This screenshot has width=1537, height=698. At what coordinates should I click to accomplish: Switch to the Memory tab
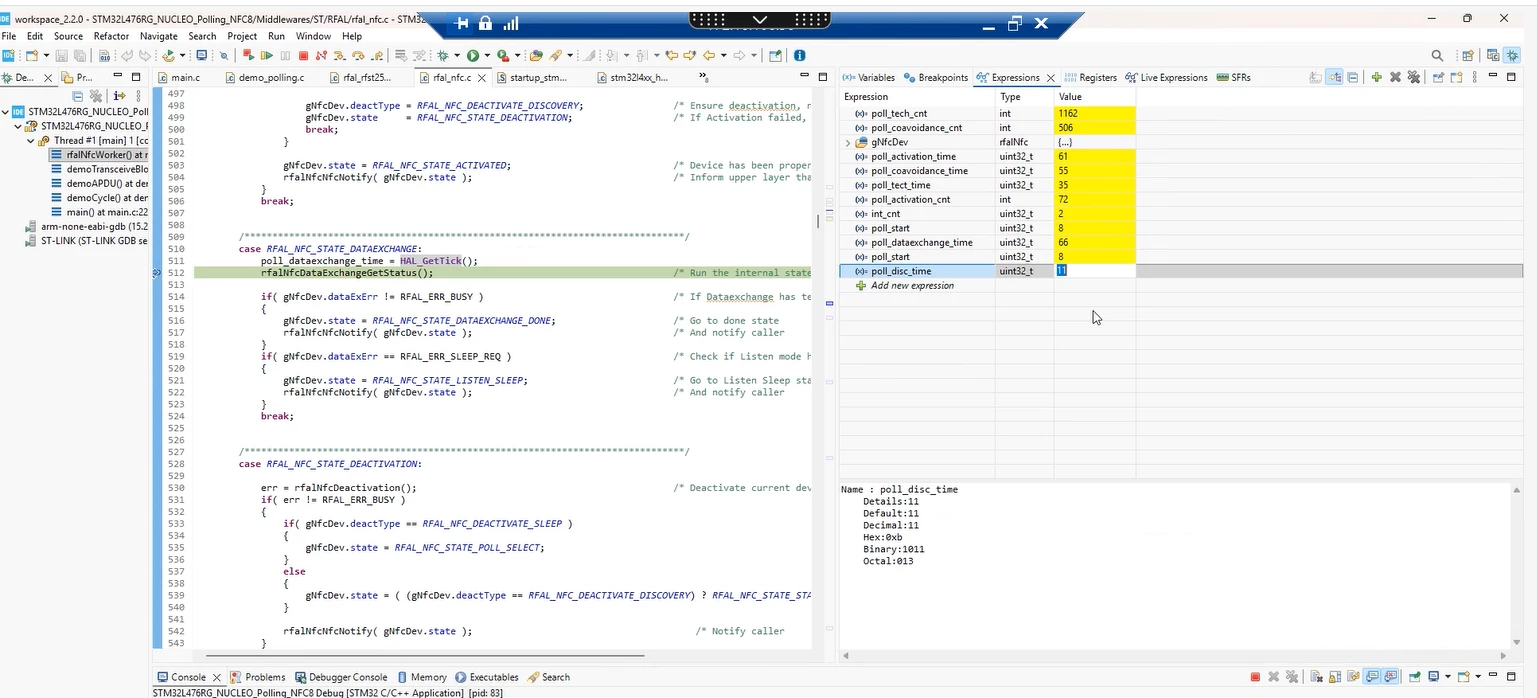click(x=422, y=677)
